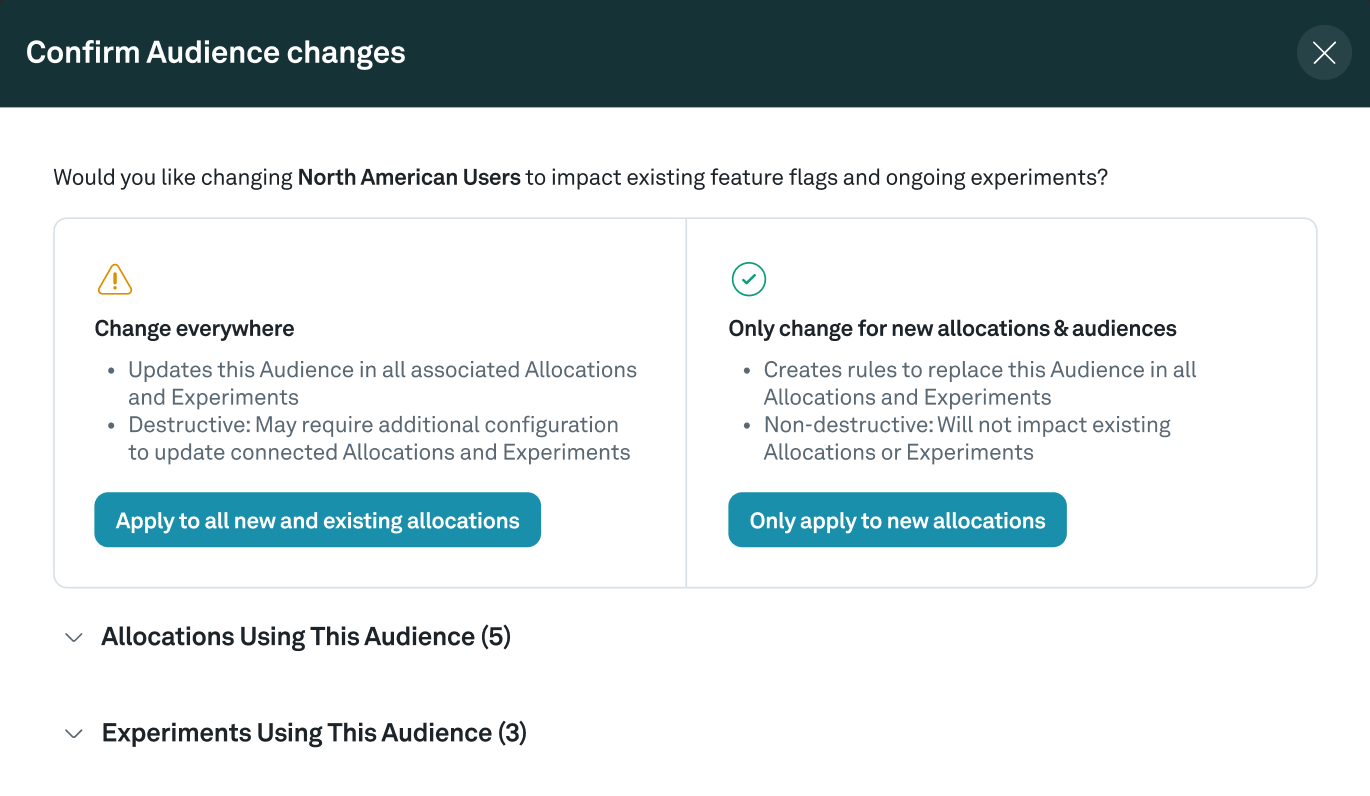The image size is (1370, 796).
Task: Apply to all new and existing allocations
Action: pyautogui.click(x=317, y=520)
